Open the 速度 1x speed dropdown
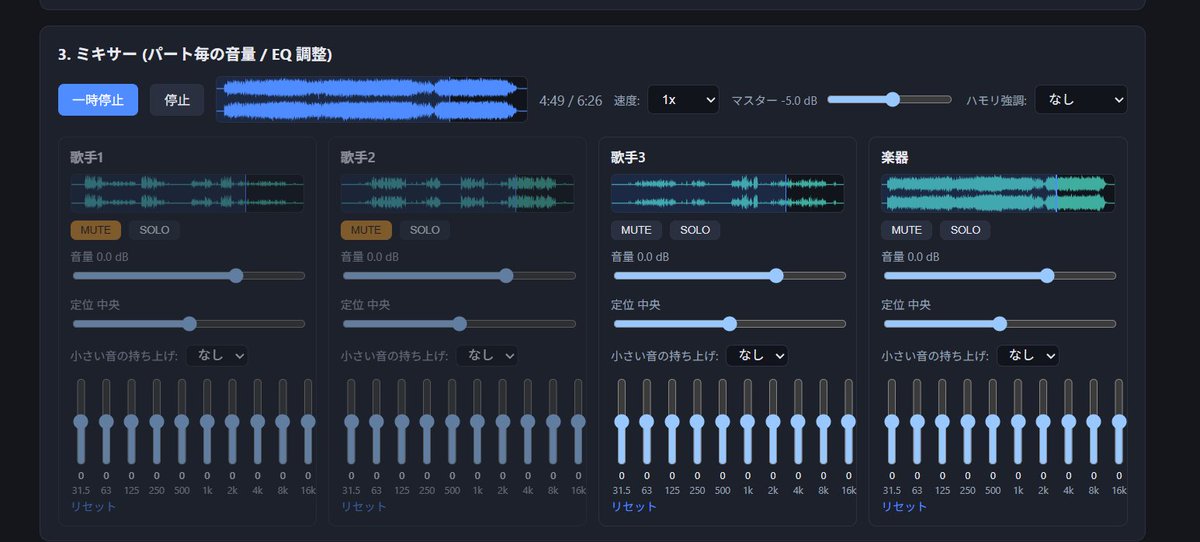1200x542 pixels. point(683,100)
